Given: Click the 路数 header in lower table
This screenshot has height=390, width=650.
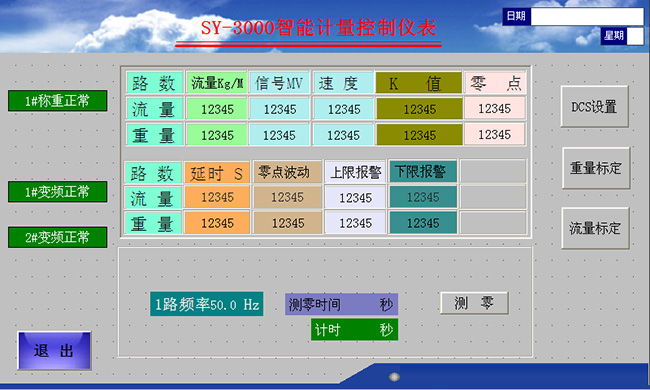Looking at the screenshot, I should 153,172.
